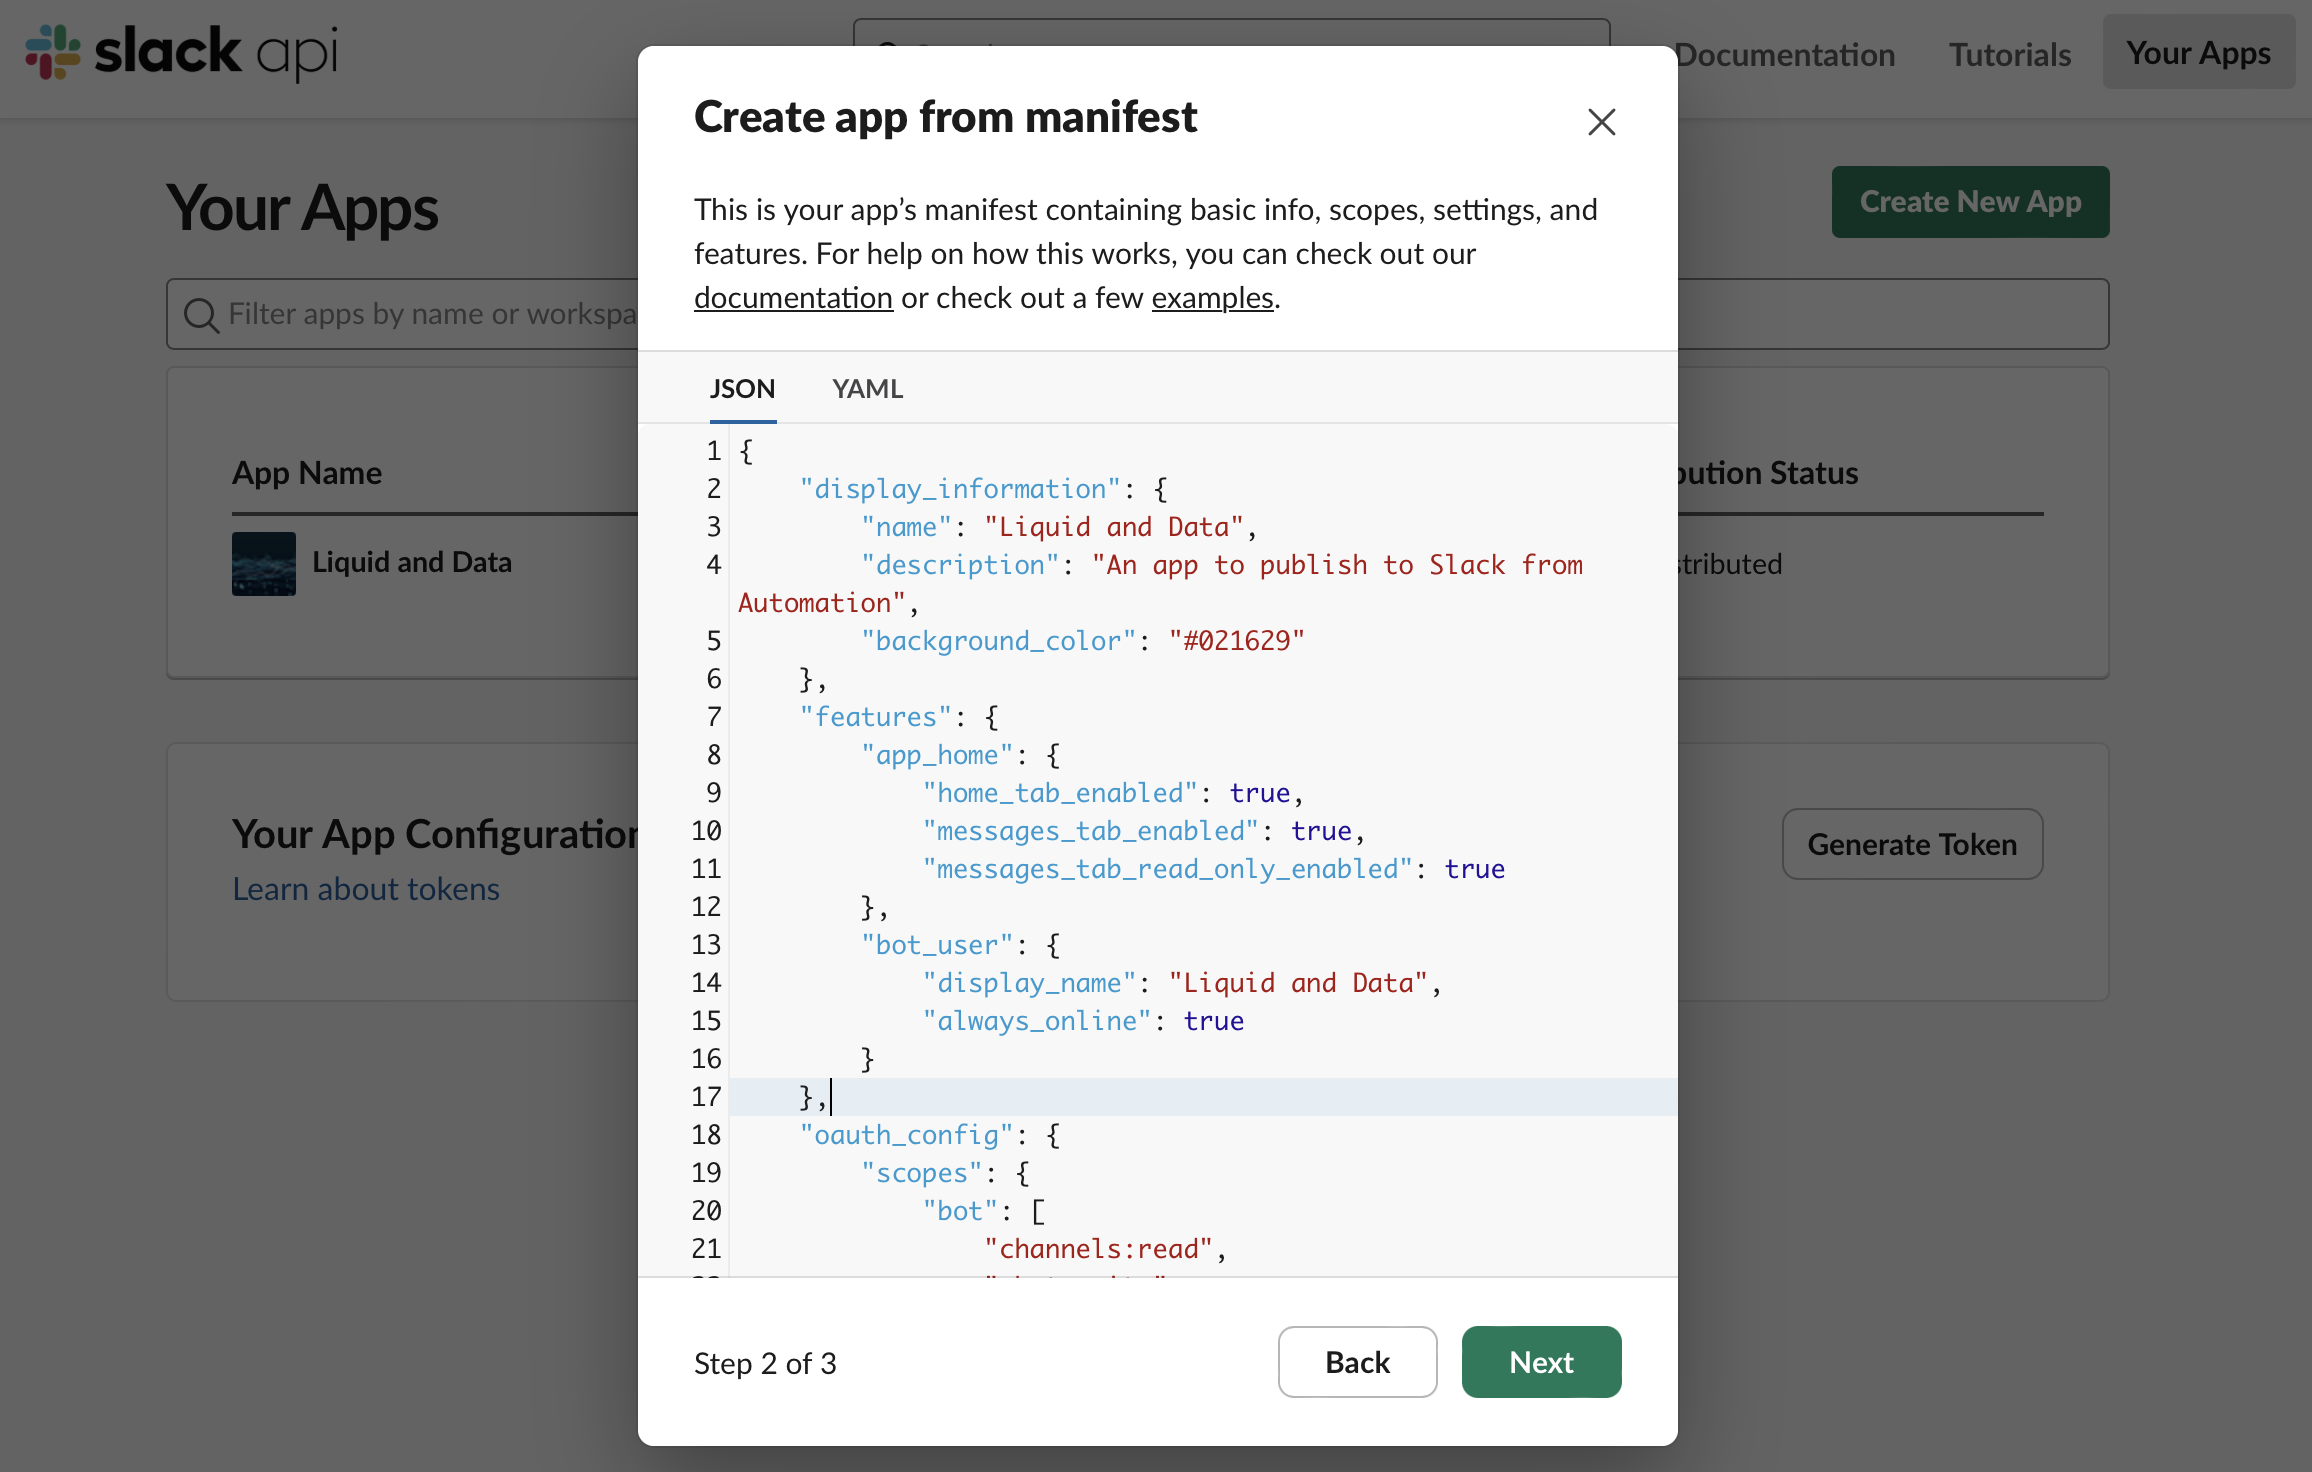The width and height of the screenshot is (2312, 1472).
Task: Open the documentation link in dialog
Action: [793, 298]
